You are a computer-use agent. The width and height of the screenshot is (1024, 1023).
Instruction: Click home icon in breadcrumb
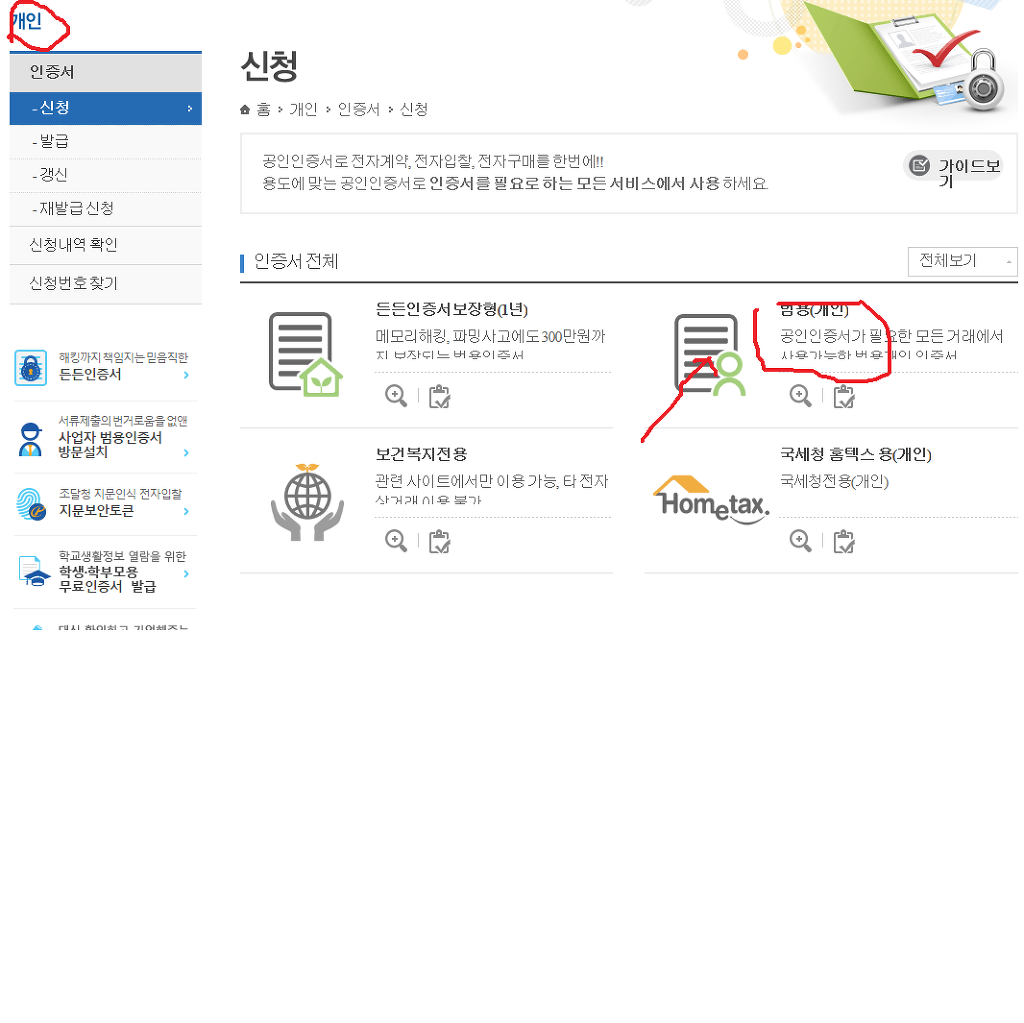point(245,110)
